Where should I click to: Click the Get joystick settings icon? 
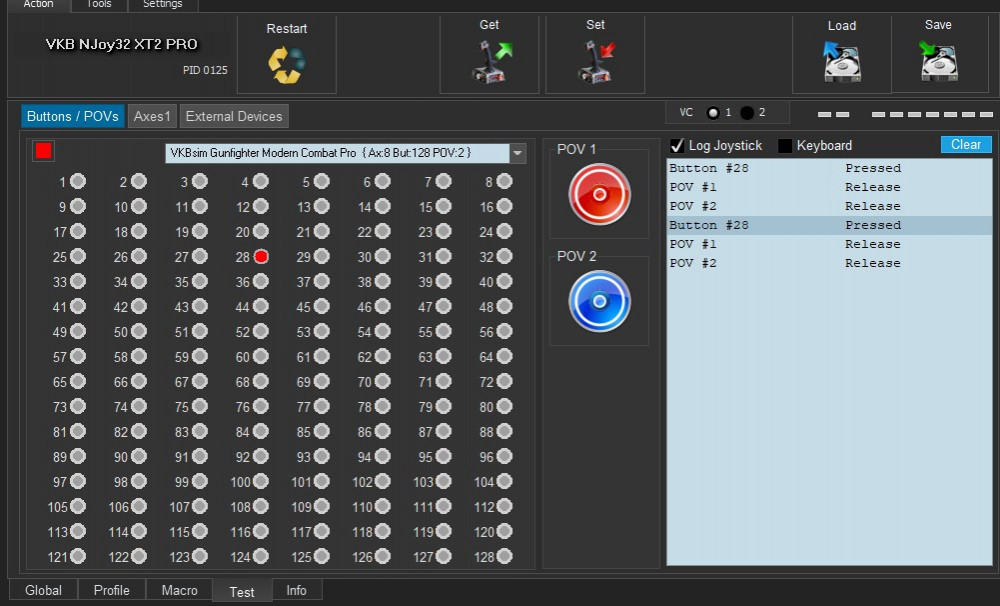[x=490, y=63]
